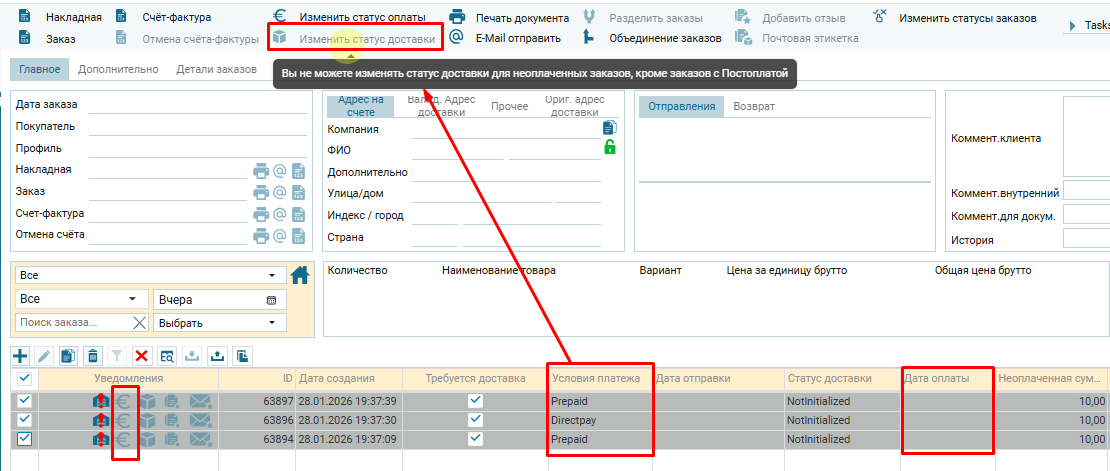
Task: Click Изменить статус оплаты button
Action: coord(349,17)
